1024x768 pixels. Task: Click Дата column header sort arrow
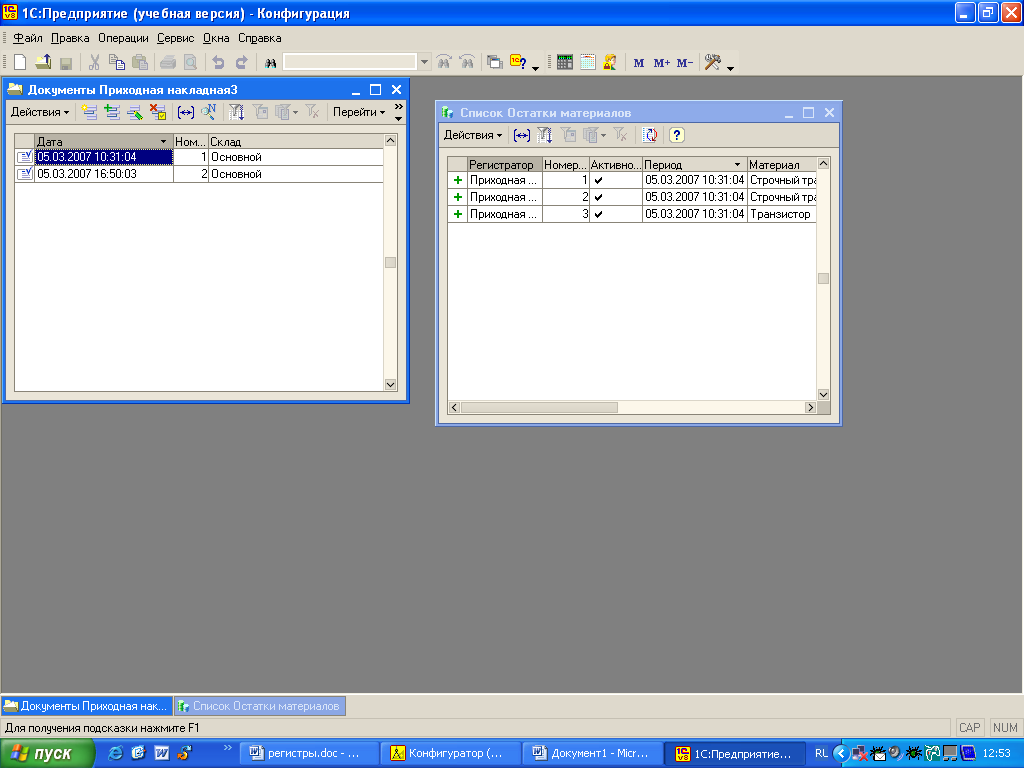[163, 142]
